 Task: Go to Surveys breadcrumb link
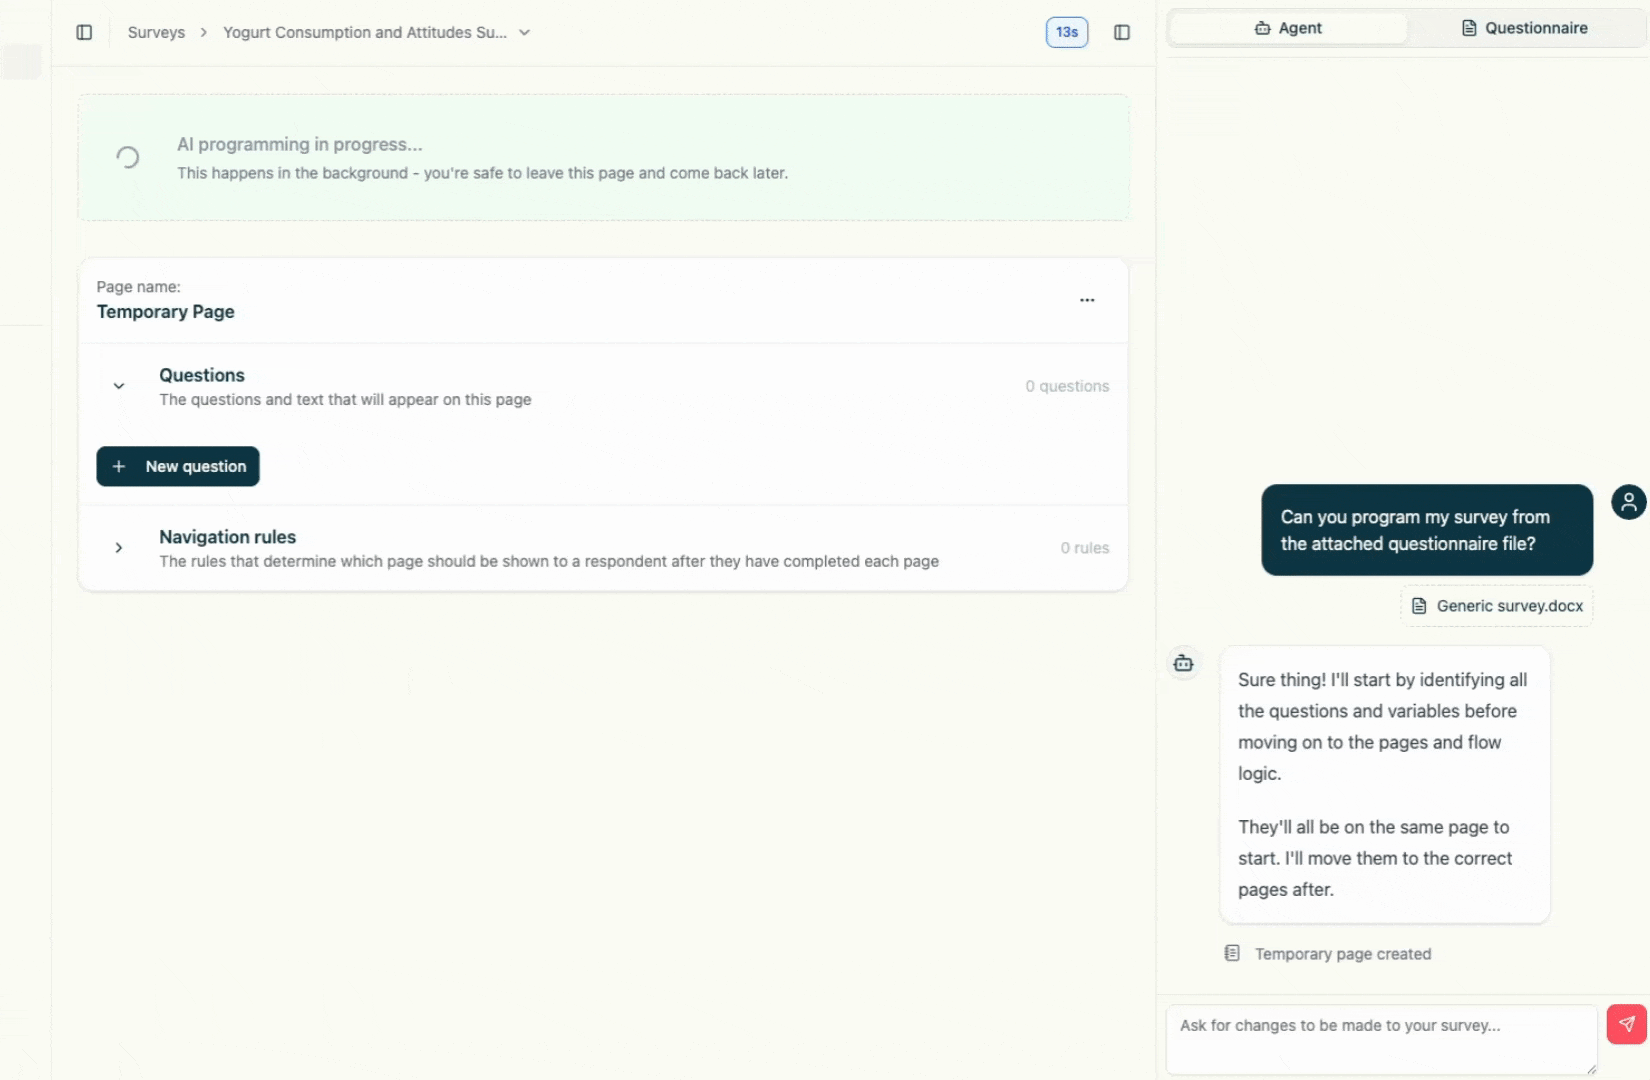pos(156,32)
